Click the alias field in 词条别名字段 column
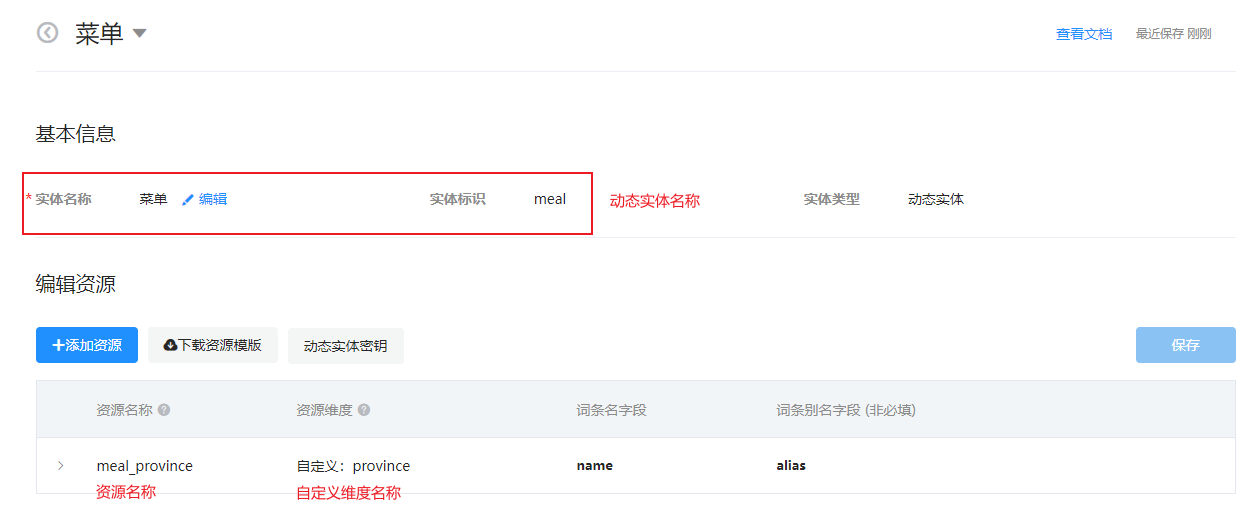The width and height of the screenshot is (1260, 515). pyautogui.click(x=791, y=466)
